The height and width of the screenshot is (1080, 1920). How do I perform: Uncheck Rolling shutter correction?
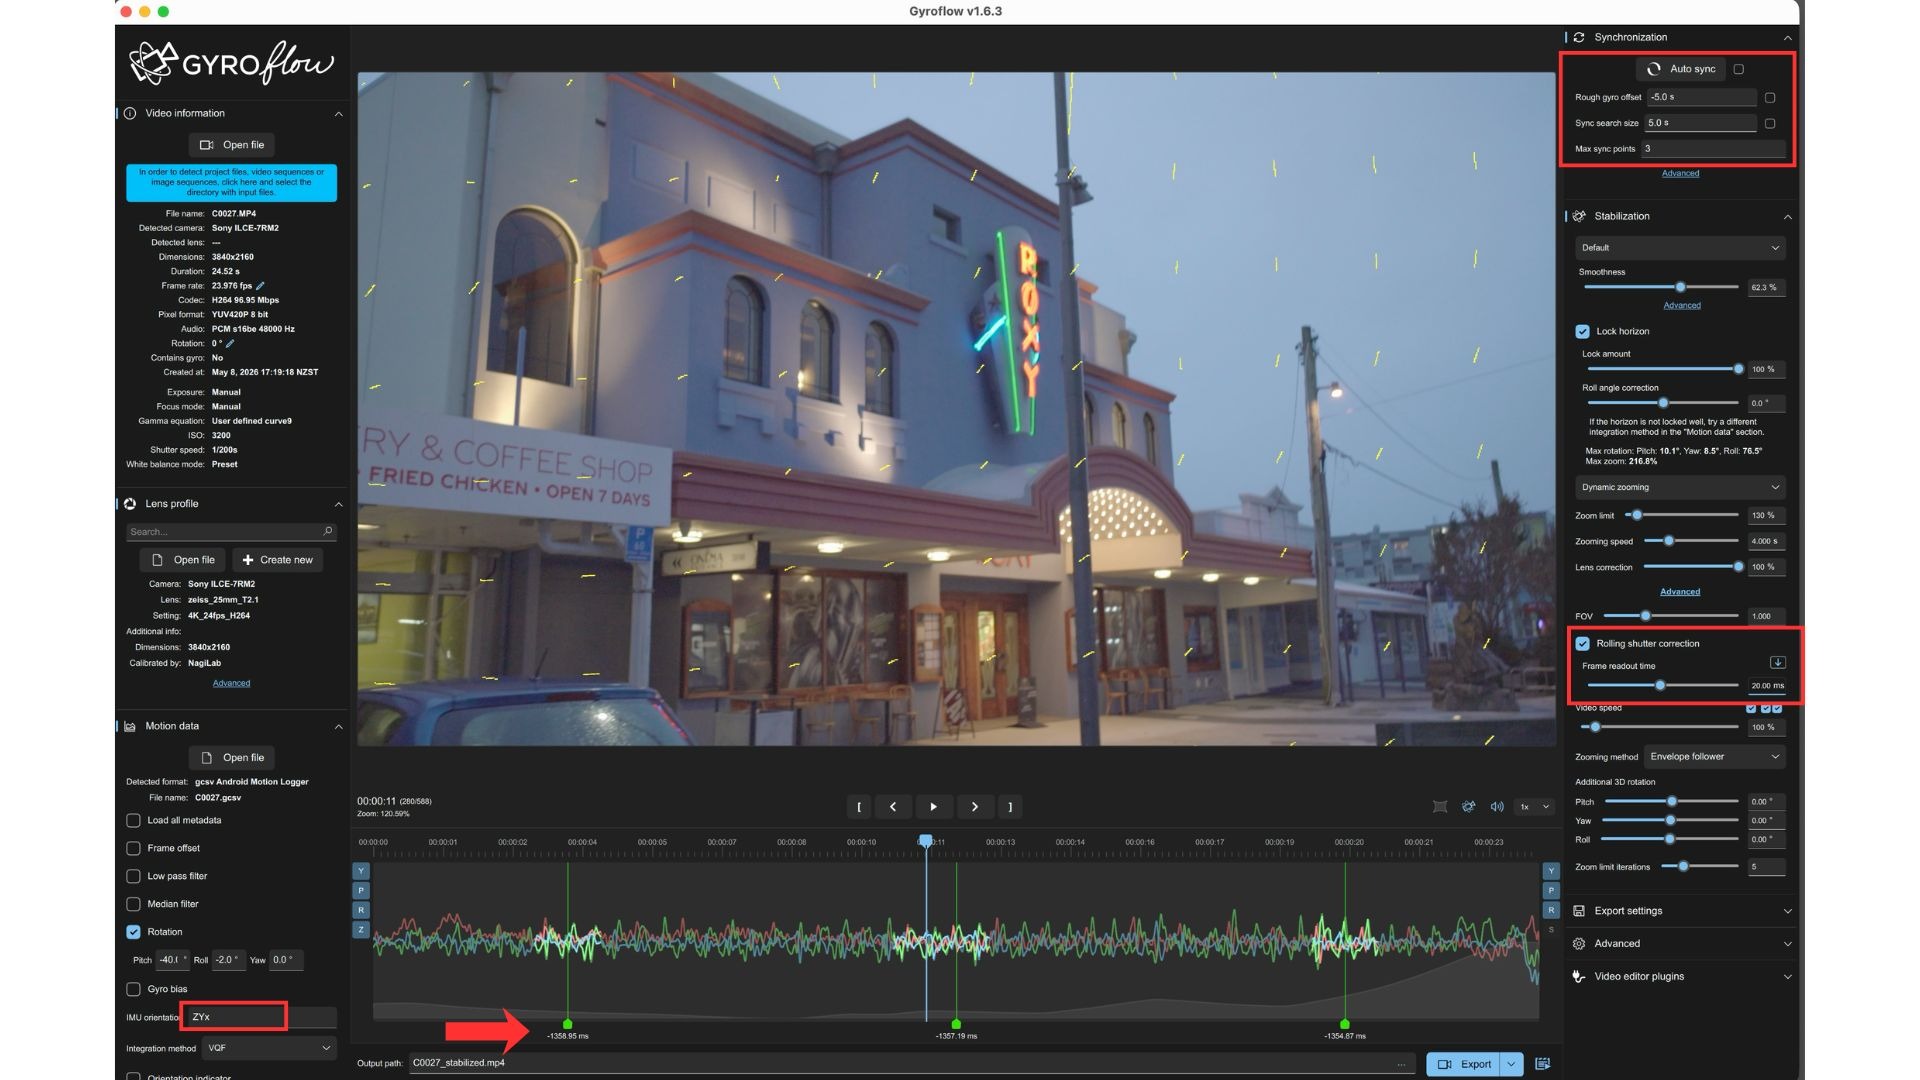(x=1582, y=643)
